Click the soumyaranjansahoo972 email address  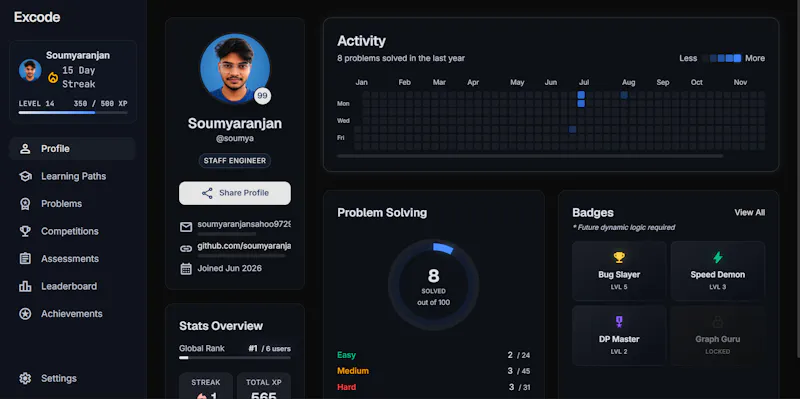[244, 224]
